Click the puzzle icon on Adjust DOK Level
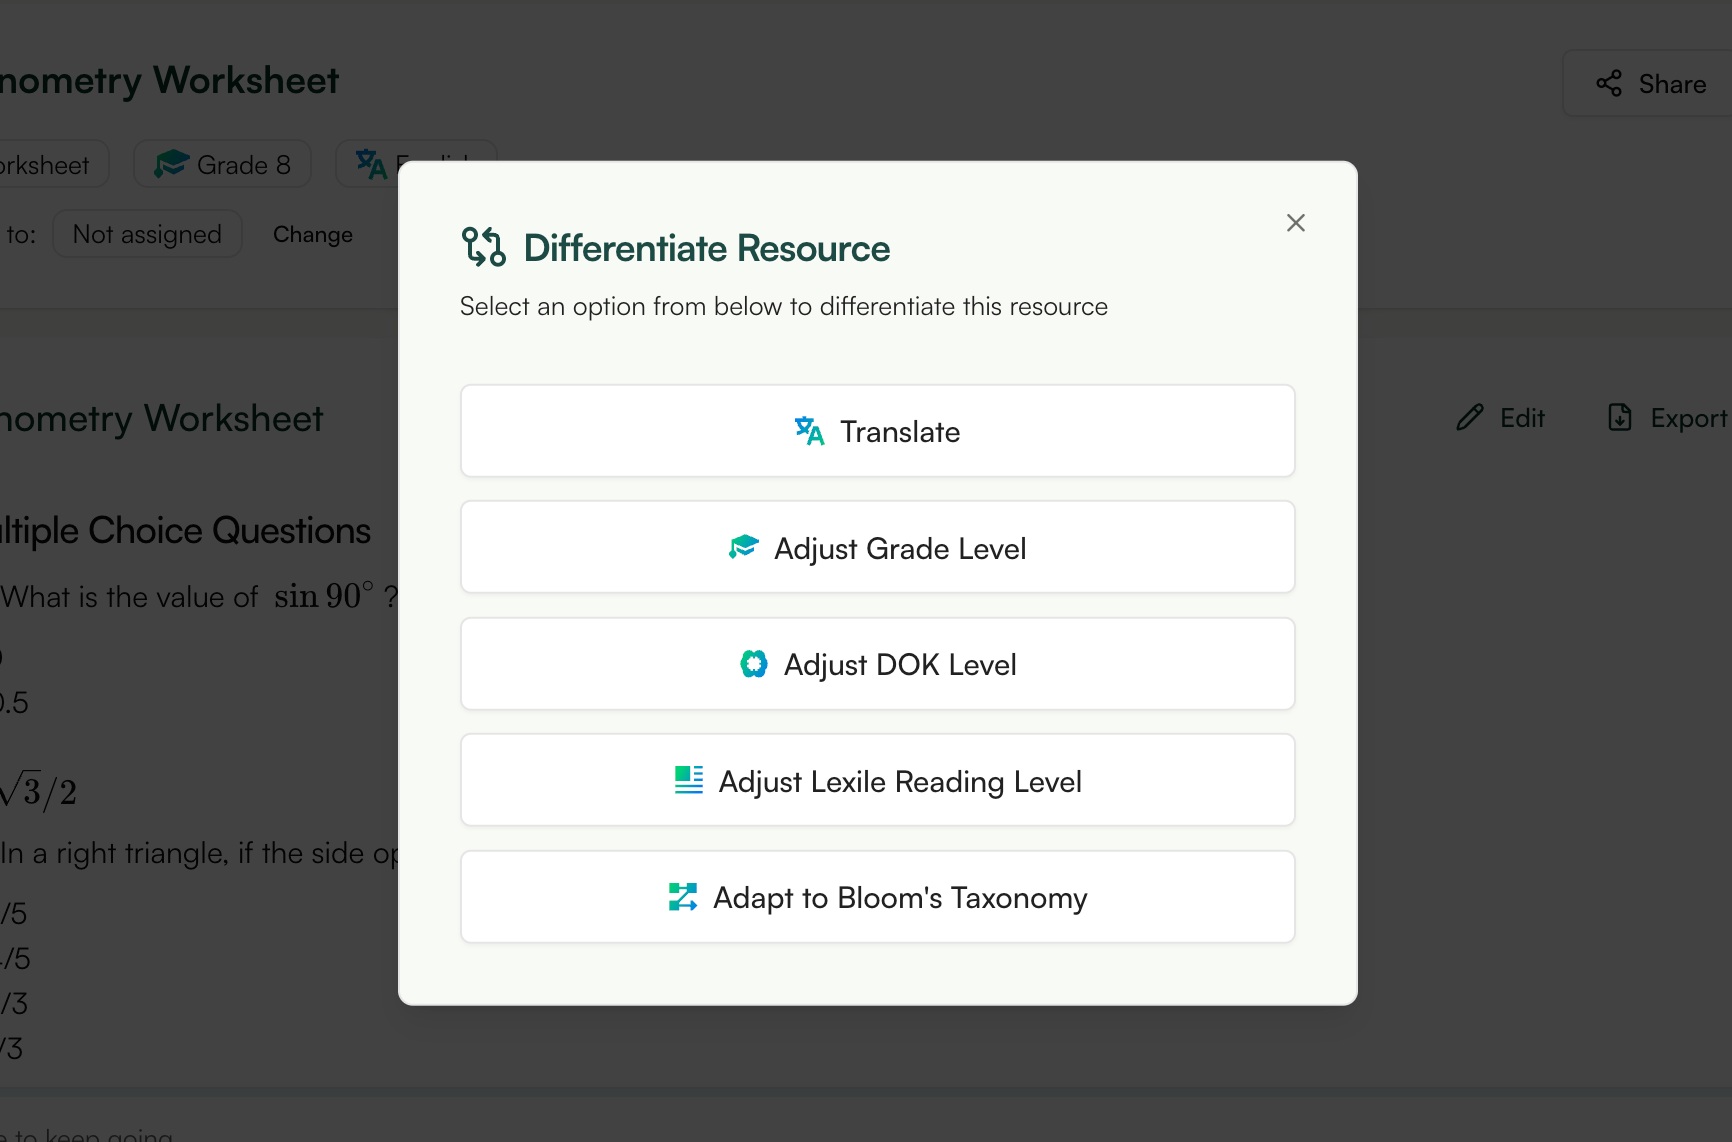The height and width of the screenshot is (1142, 1732). 753,663
